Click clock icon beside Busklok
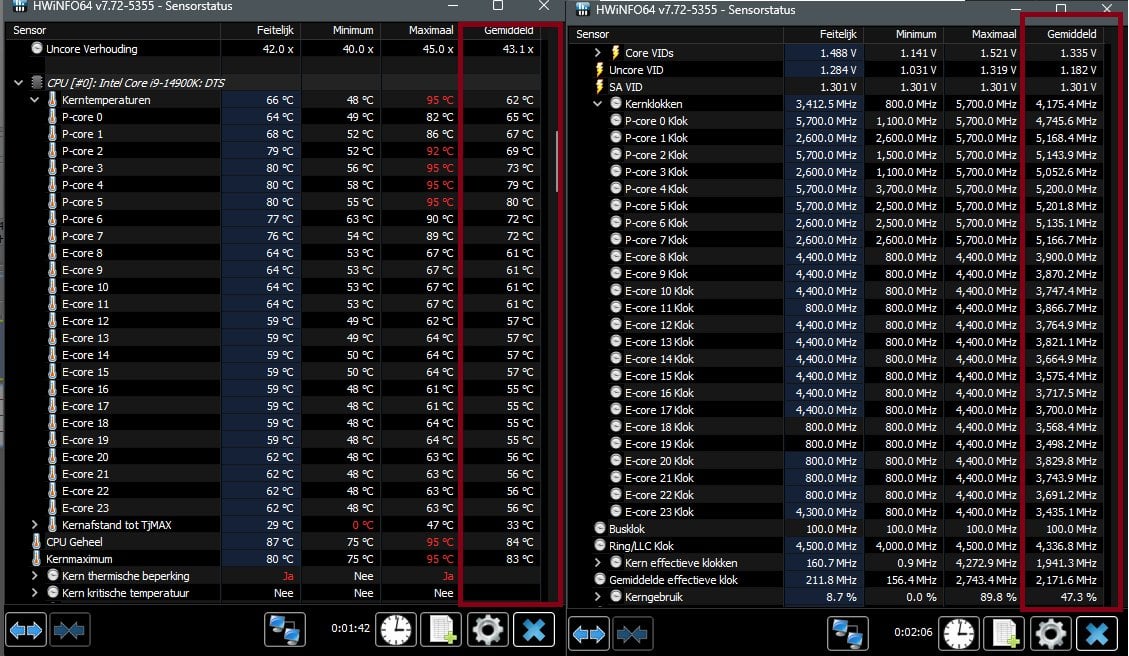The width and height of the screenshot is (1129, 656). (x=600, y=528)
